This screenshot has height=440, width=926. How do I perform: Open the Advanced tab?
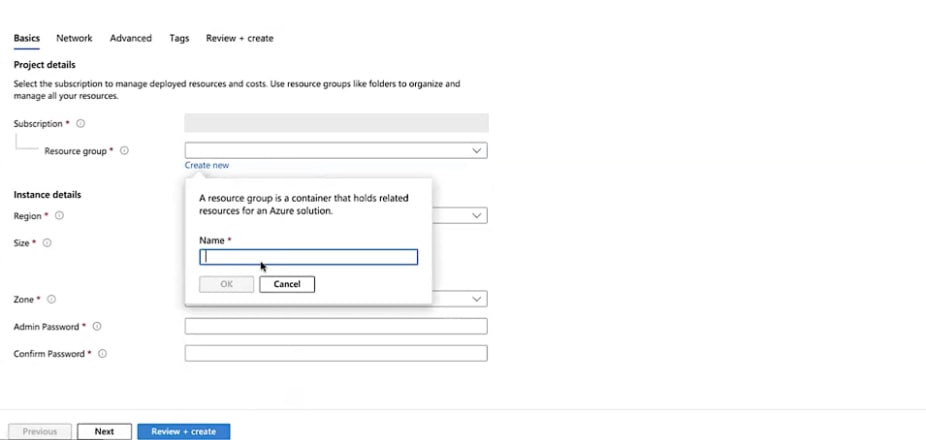(x=131, y=38)
